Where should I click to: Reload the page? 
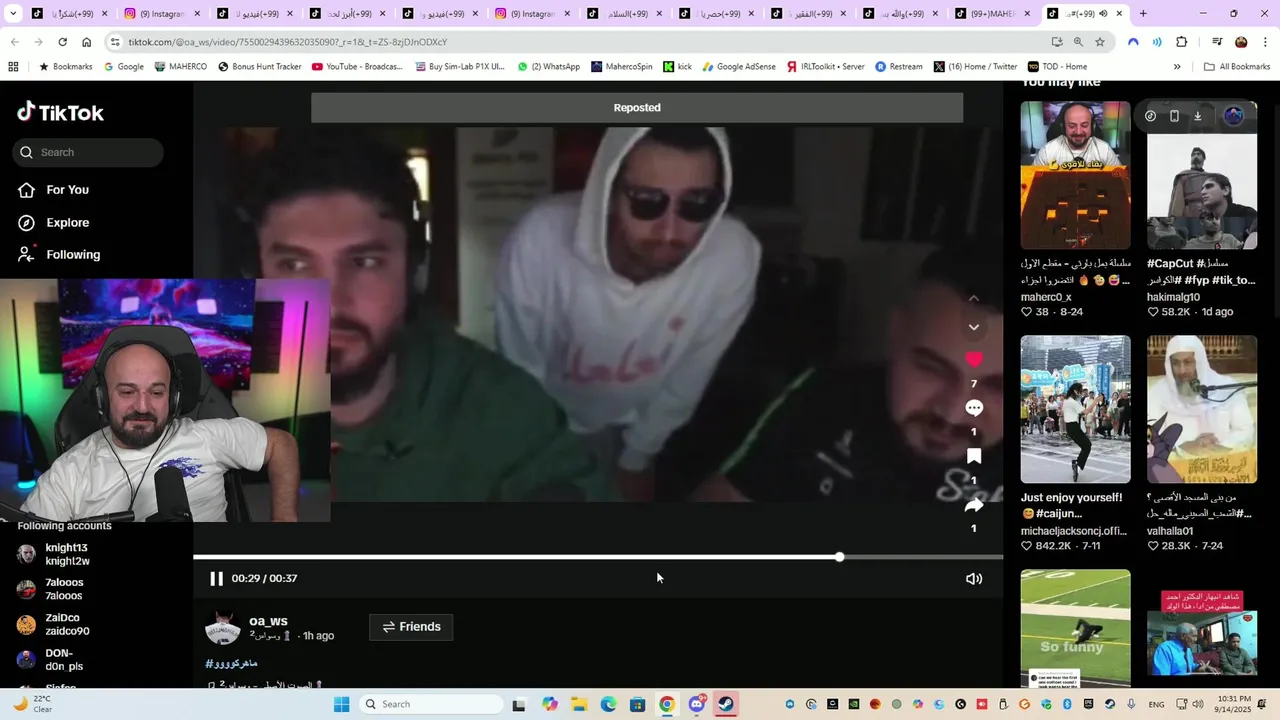tap(62, 42)
